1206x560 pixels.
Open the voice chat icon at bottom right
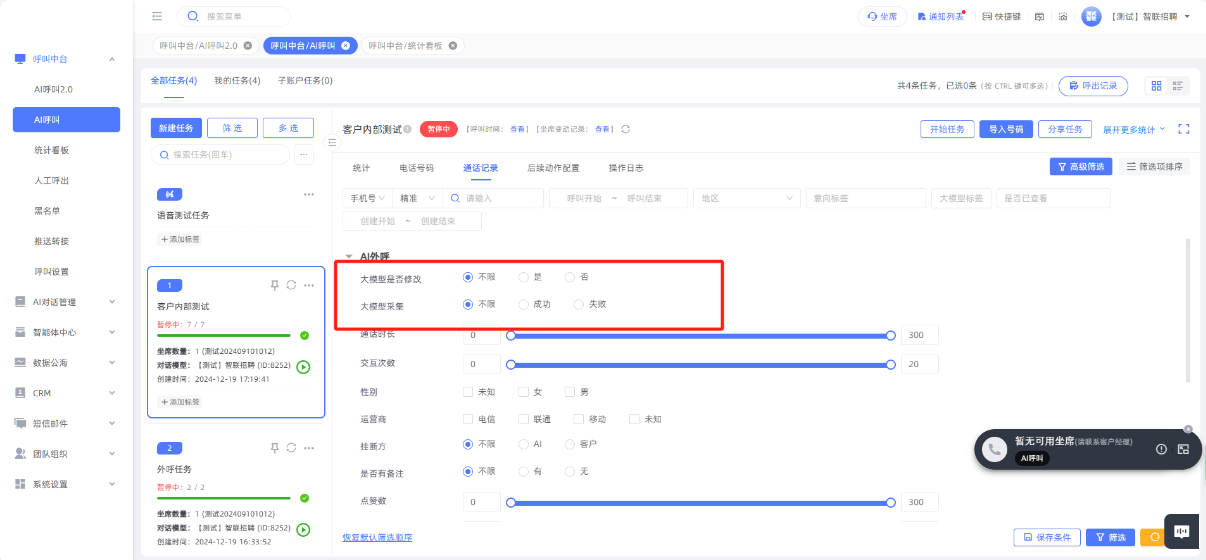click(1181, 532)
